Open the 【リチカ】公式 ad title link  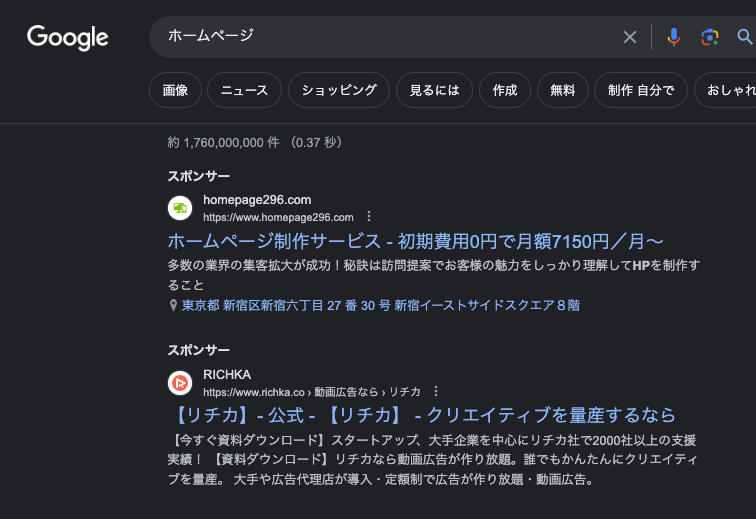[421, 415]
